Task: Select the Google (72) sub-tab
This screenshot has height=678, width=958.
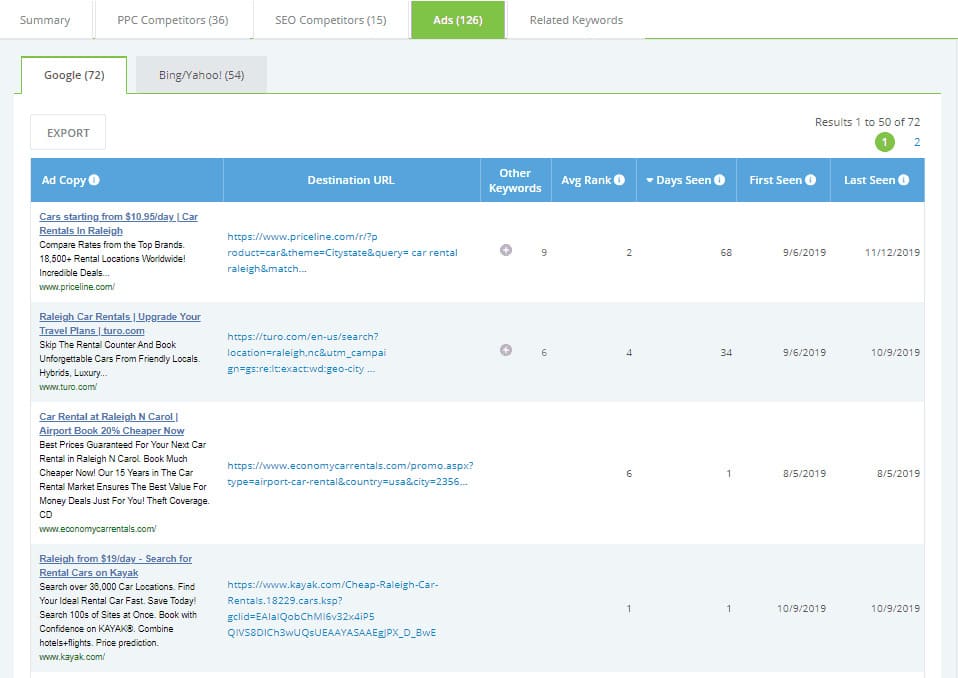Action: click(74, 75)
